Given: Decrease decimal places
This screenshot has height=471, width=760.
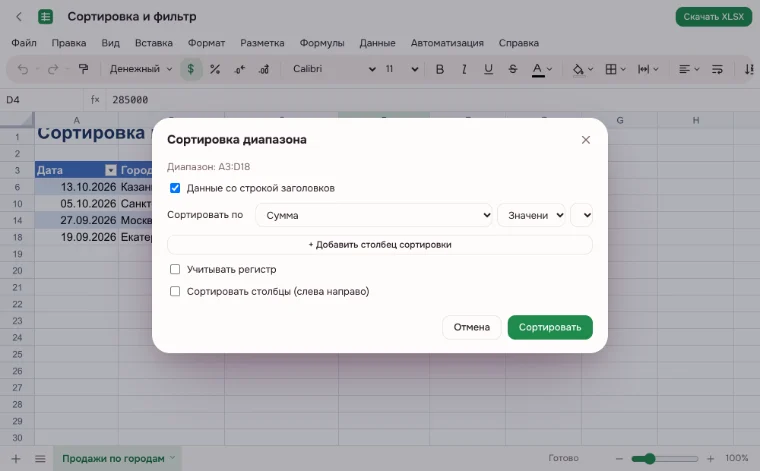Looking at the screenshot, I should [239, 69].
